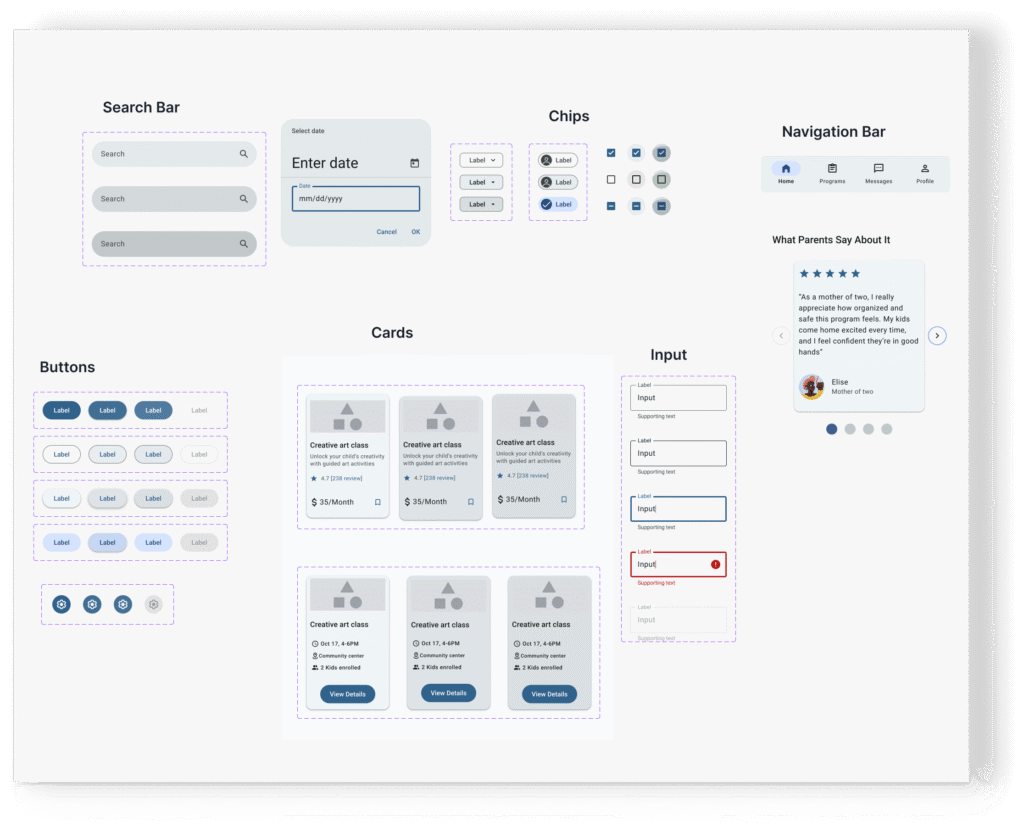
Task: Expand the top Label dropdown chip with chevron
Action: (480, 160)
